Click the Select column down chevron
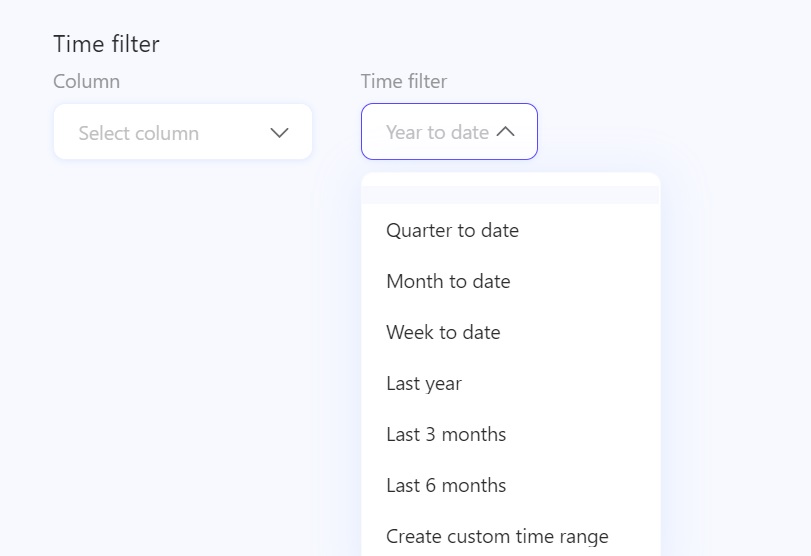 point(280,133)
